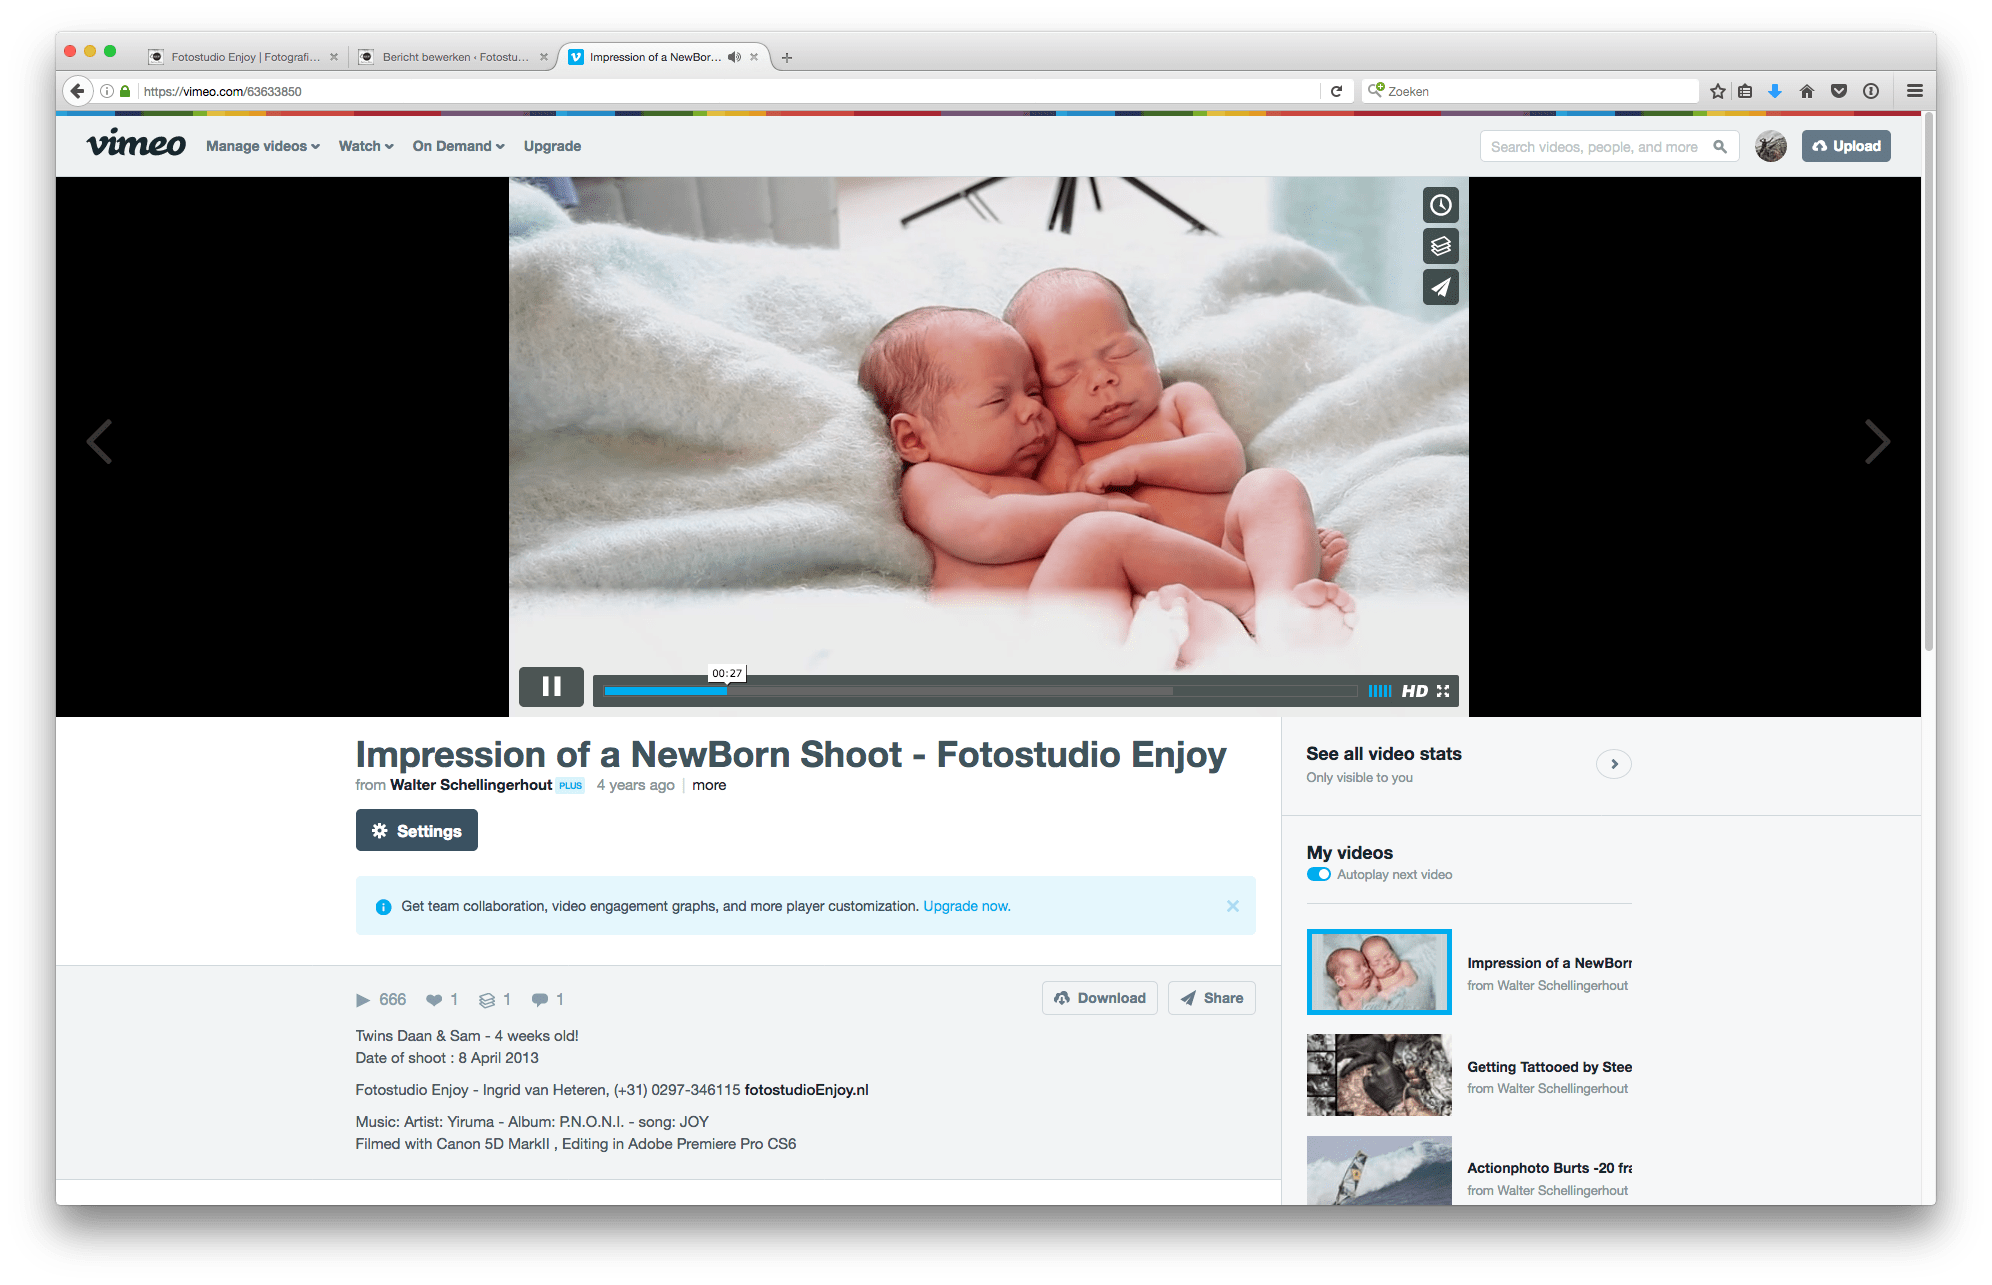The image size is (1992, 1285).
Task: Follow the Upgrade now link
Action: 966,906
